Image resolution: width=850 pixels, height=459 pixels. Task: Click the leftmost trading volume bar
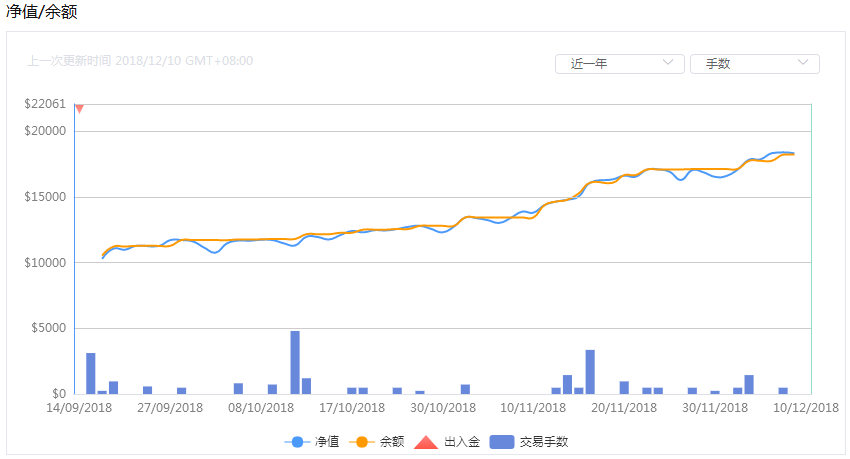coord(90,373)
